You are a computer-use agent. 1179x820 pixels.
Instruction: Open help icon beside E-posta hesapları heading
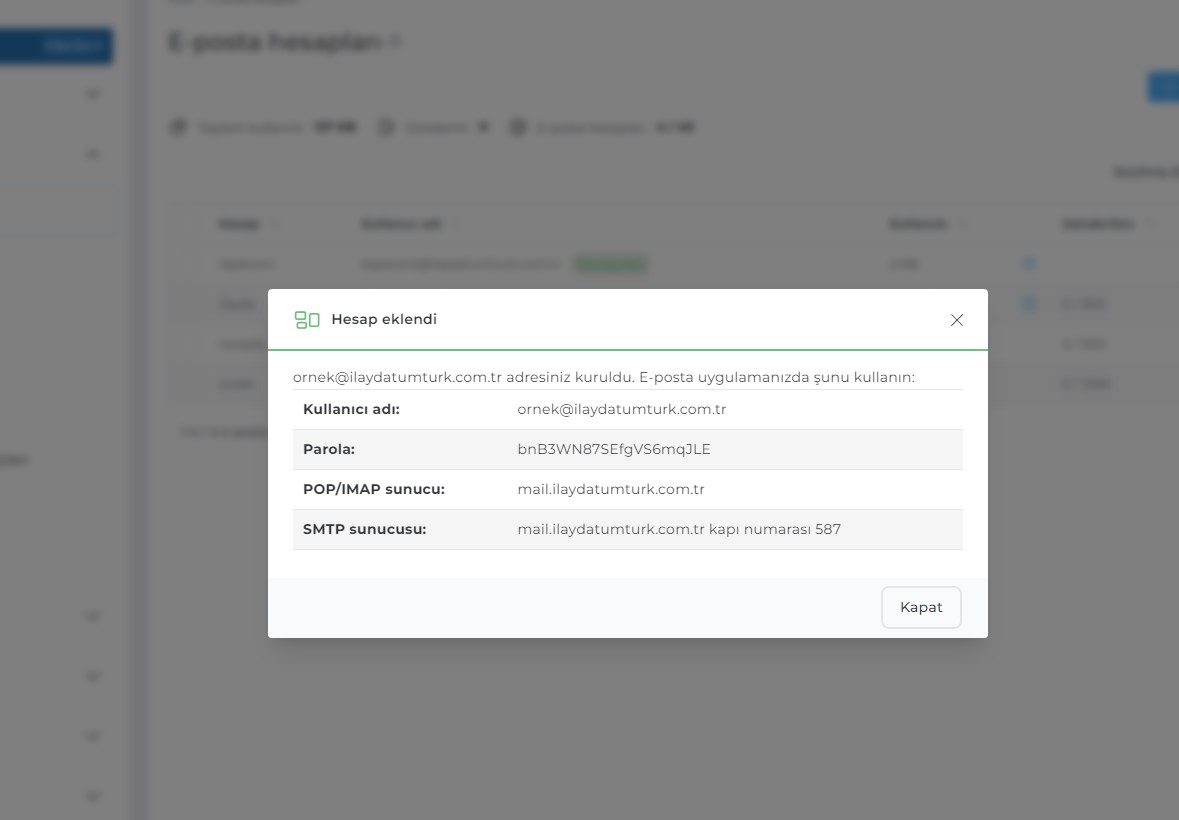point(396,42)
